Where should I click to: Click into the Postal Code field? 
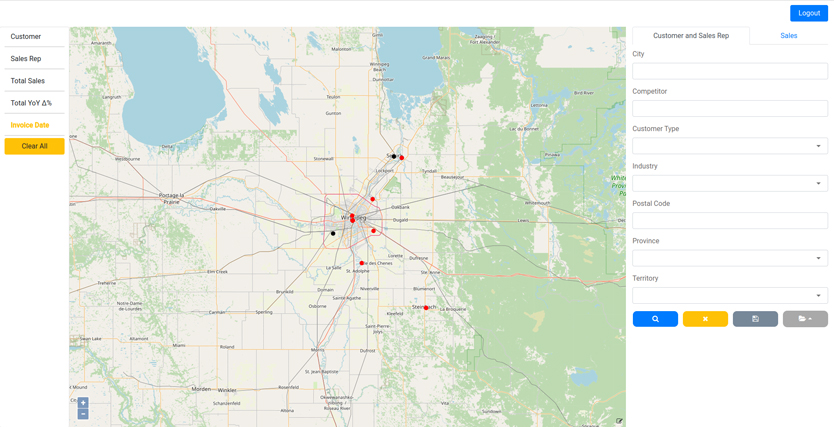pos(730,221)
